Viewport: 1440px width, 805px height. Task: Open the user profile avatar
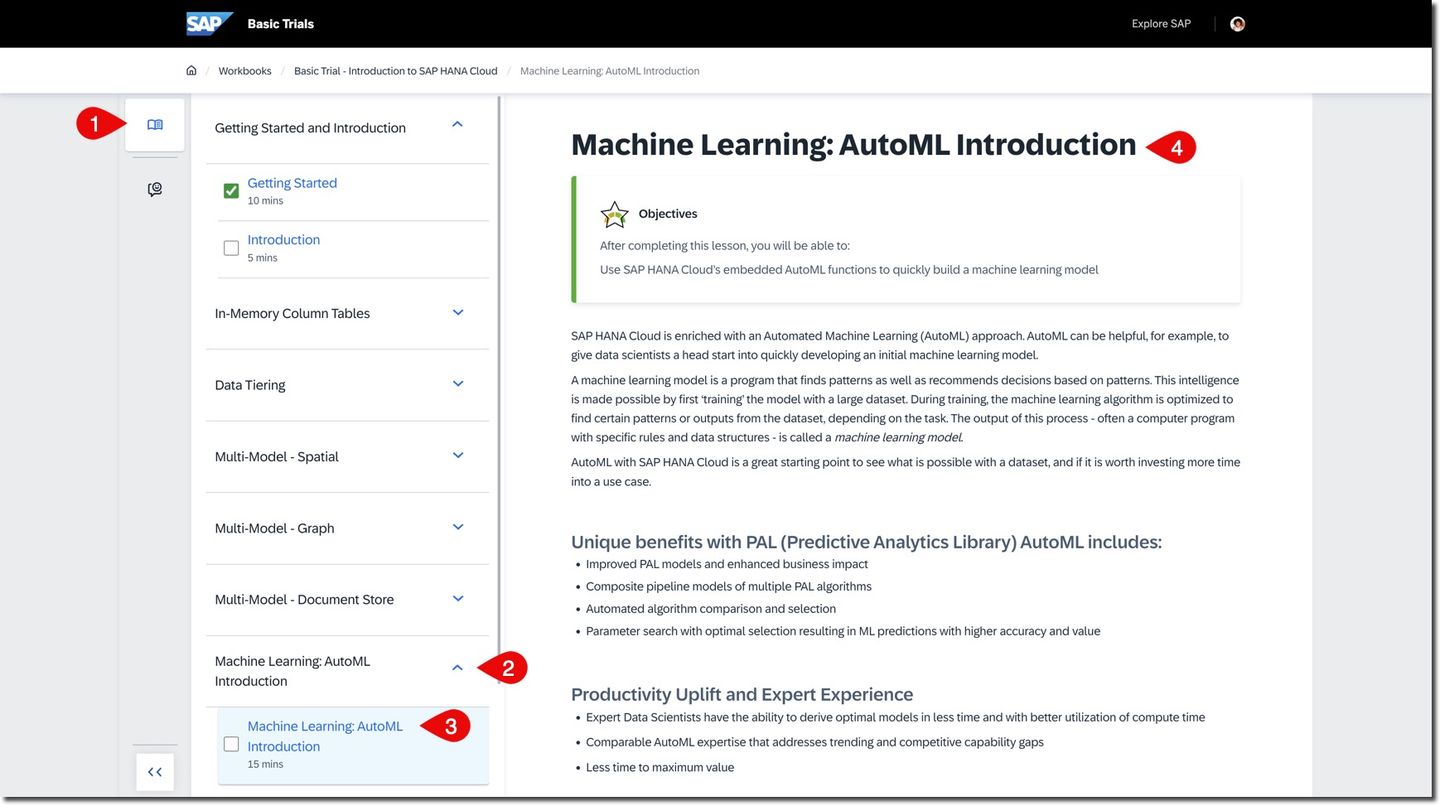tap(1237, 24)
